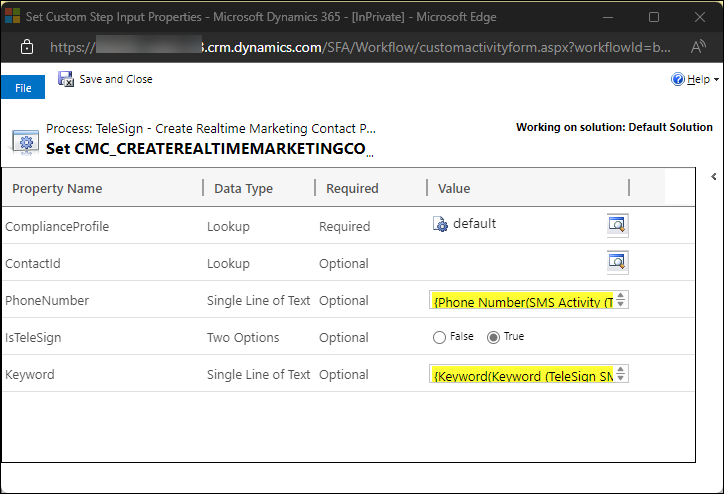724x494 pixels.
Task: Click the PhoneNumber value field
Action: [522, 301]
